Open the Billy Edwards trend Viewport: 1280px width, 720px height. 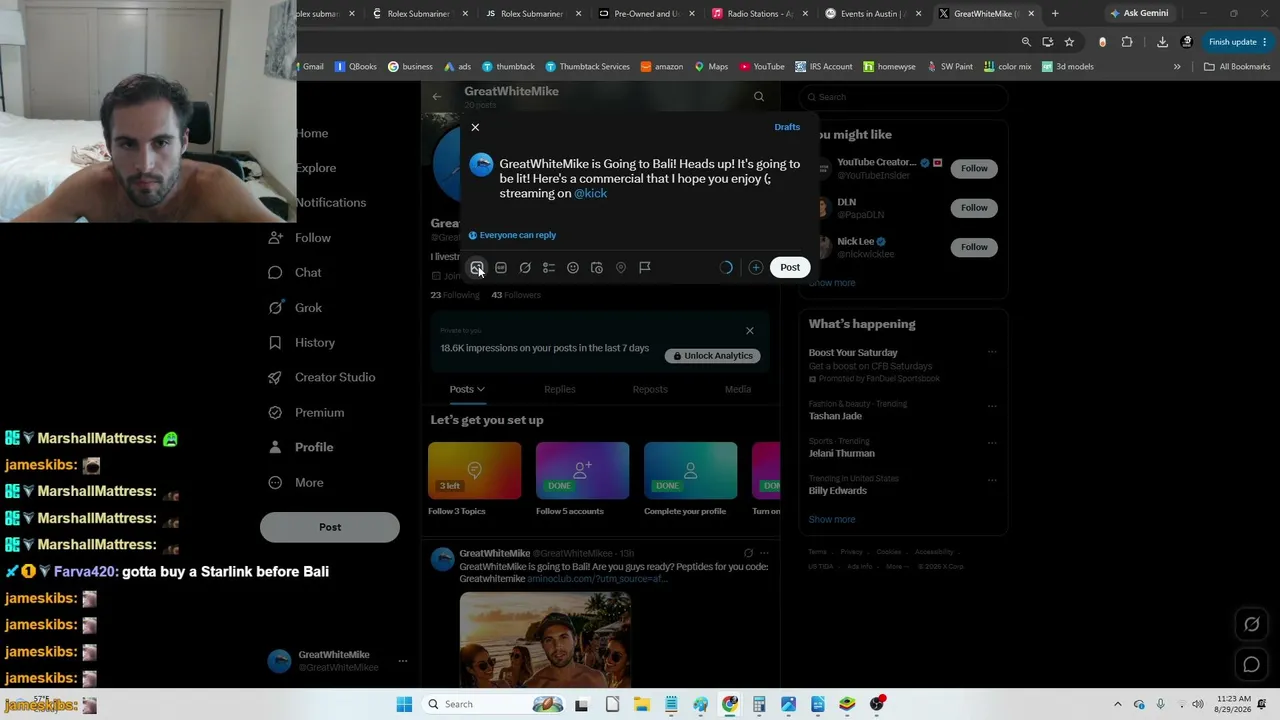[838, 491]
